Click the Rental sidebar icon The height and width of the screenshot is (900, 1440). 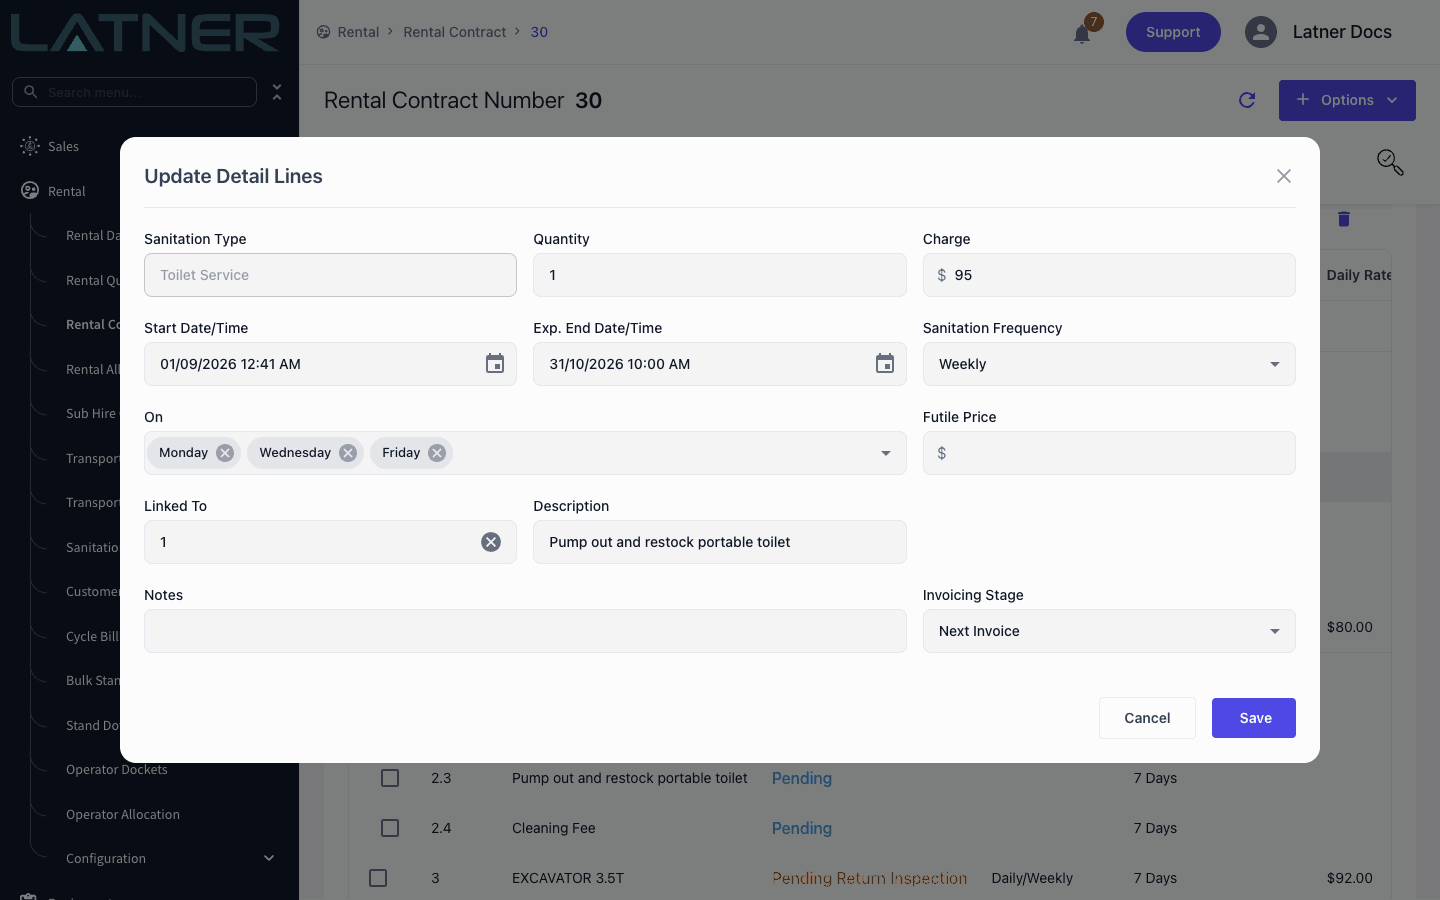click(x=30, y=191)
